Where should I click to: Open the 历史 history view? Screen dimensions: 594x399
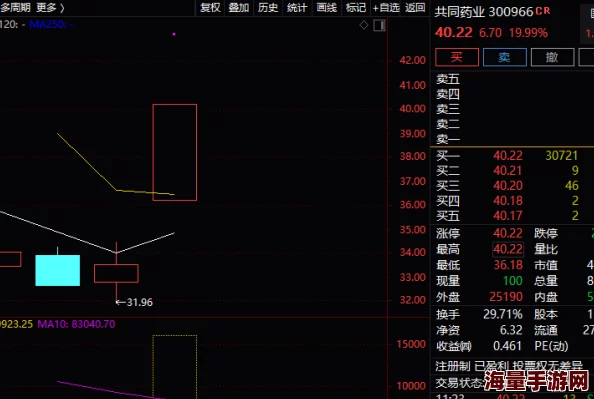point(268,8)
